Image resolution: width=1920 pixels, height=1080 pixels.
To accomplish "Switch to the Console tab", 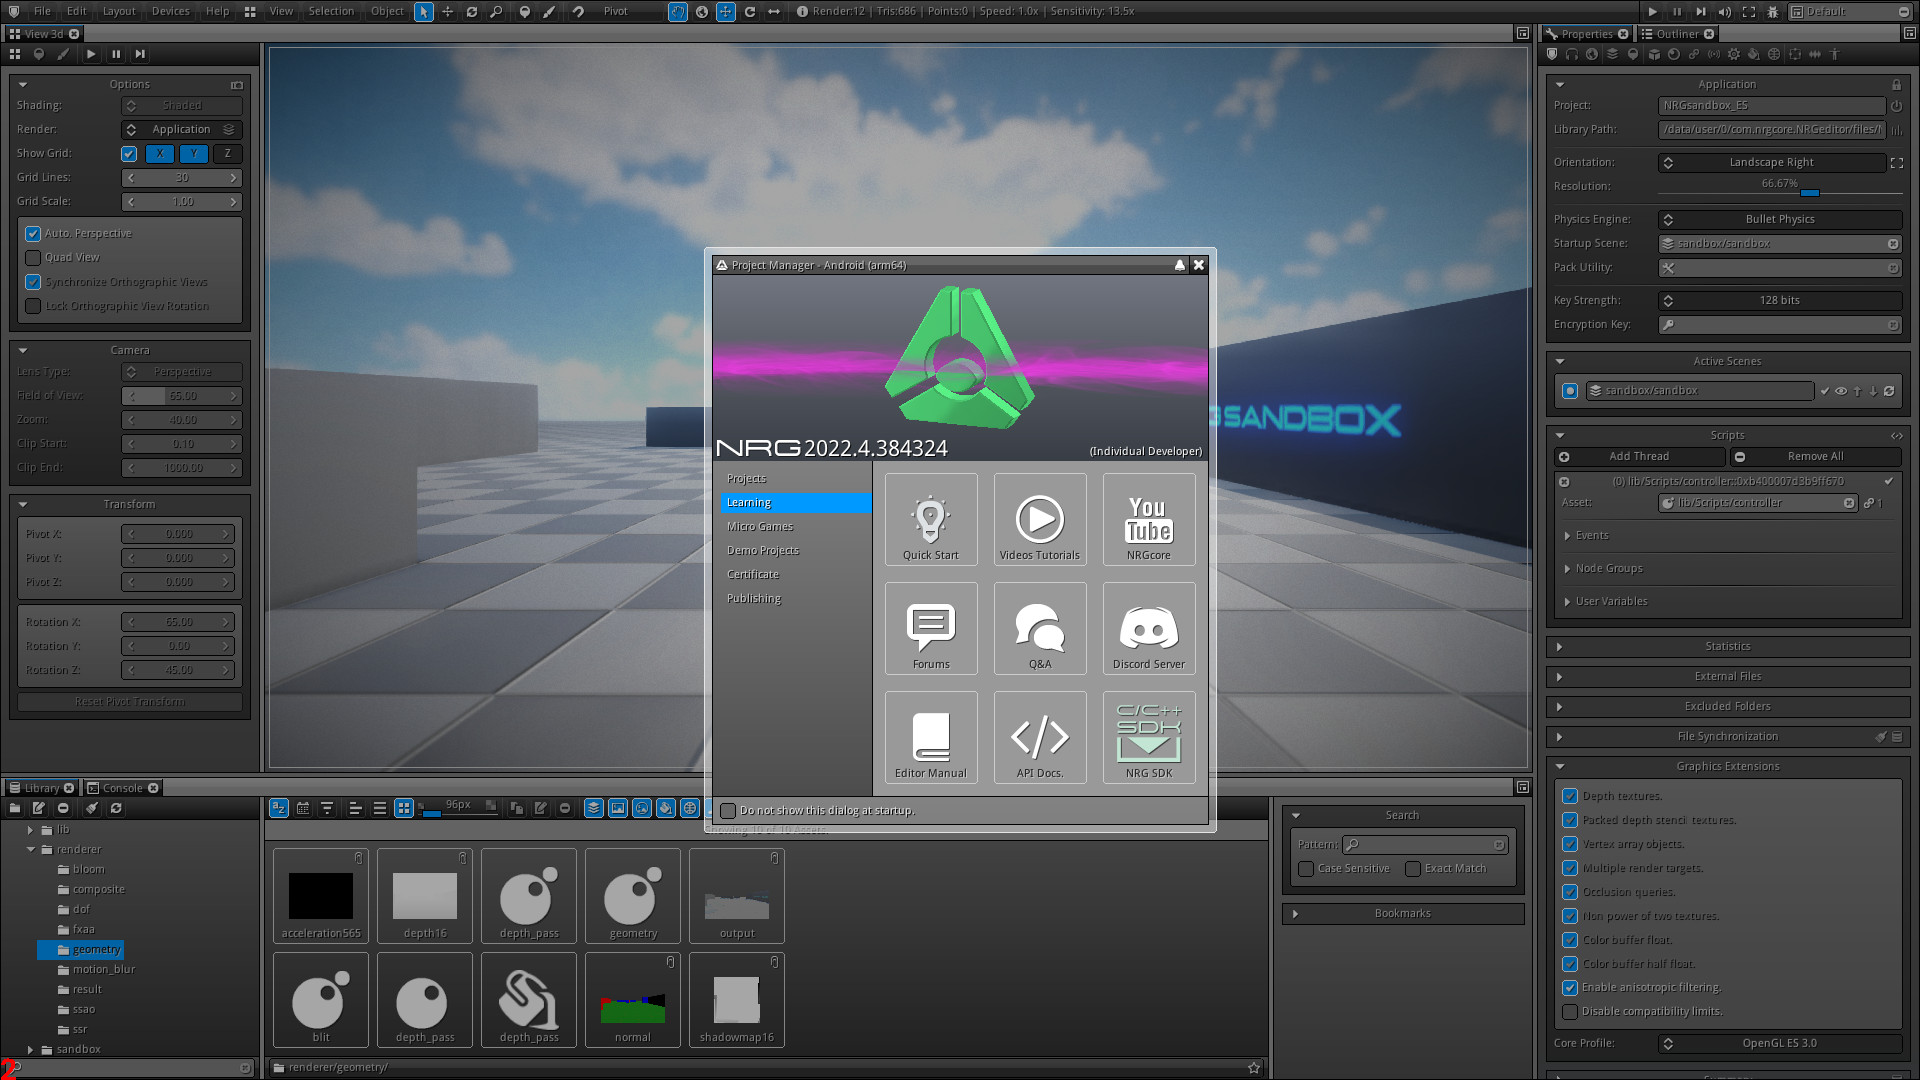I will (122, 788).
